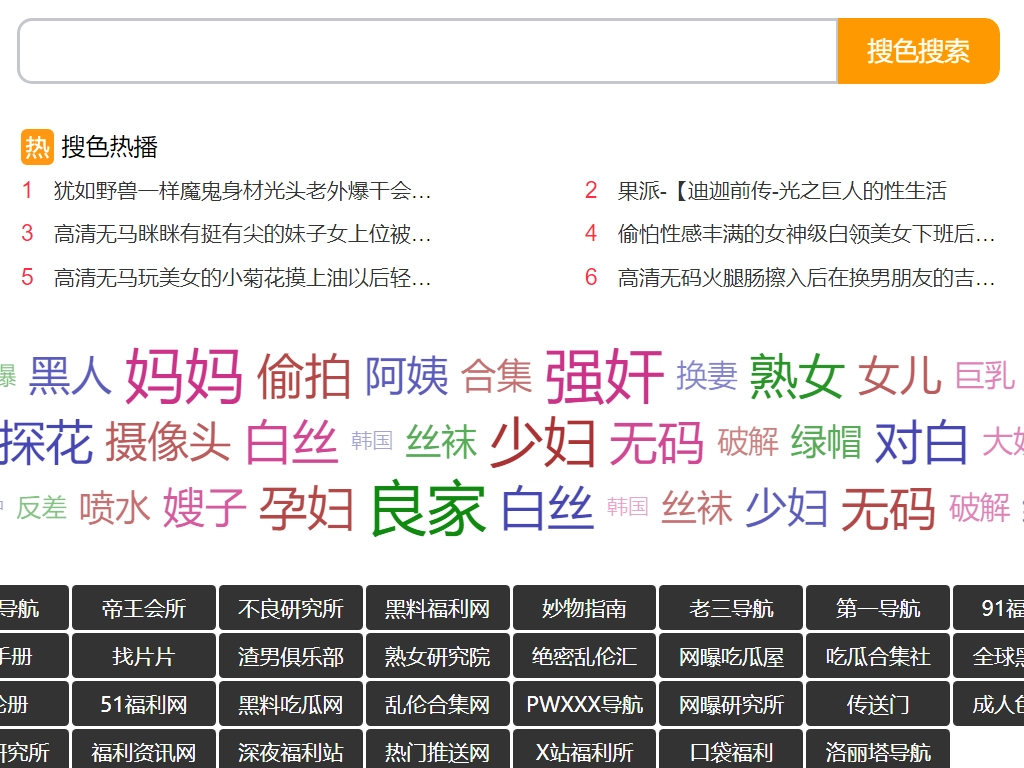Choose the 反差 tag in the tag cloud
The height and width of the screenshot is (768, 1024).
tap(41, 508)
